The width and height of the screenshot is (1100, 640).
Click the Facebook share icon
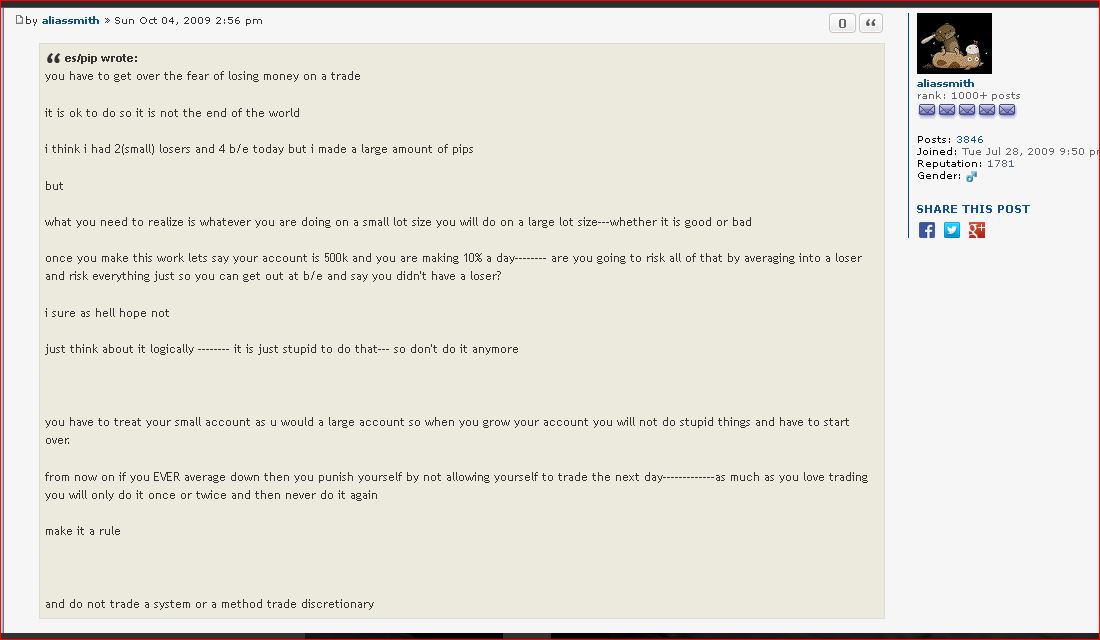point(927,230)
